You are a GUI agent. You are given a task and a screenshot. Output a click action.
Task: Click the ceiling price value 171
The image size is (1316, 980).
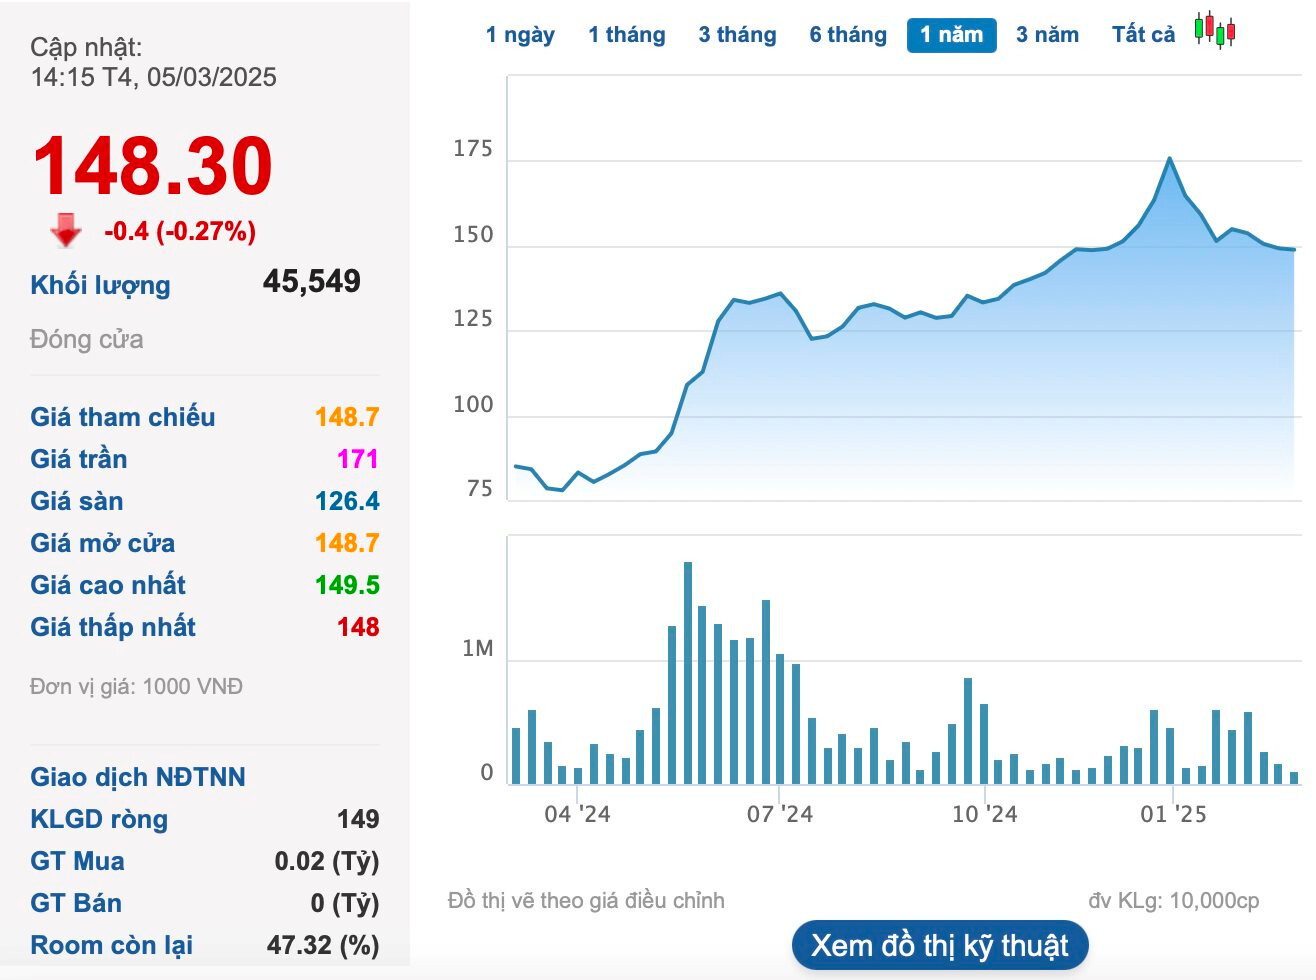[357, 459]
